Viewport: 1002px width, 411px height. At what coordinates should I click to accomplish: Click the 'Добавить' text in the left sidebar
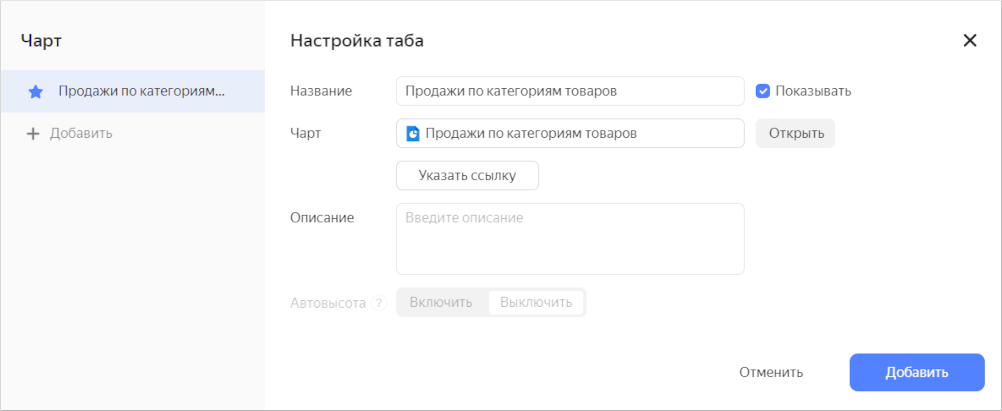pyautogui.click(x=81, y=134)
